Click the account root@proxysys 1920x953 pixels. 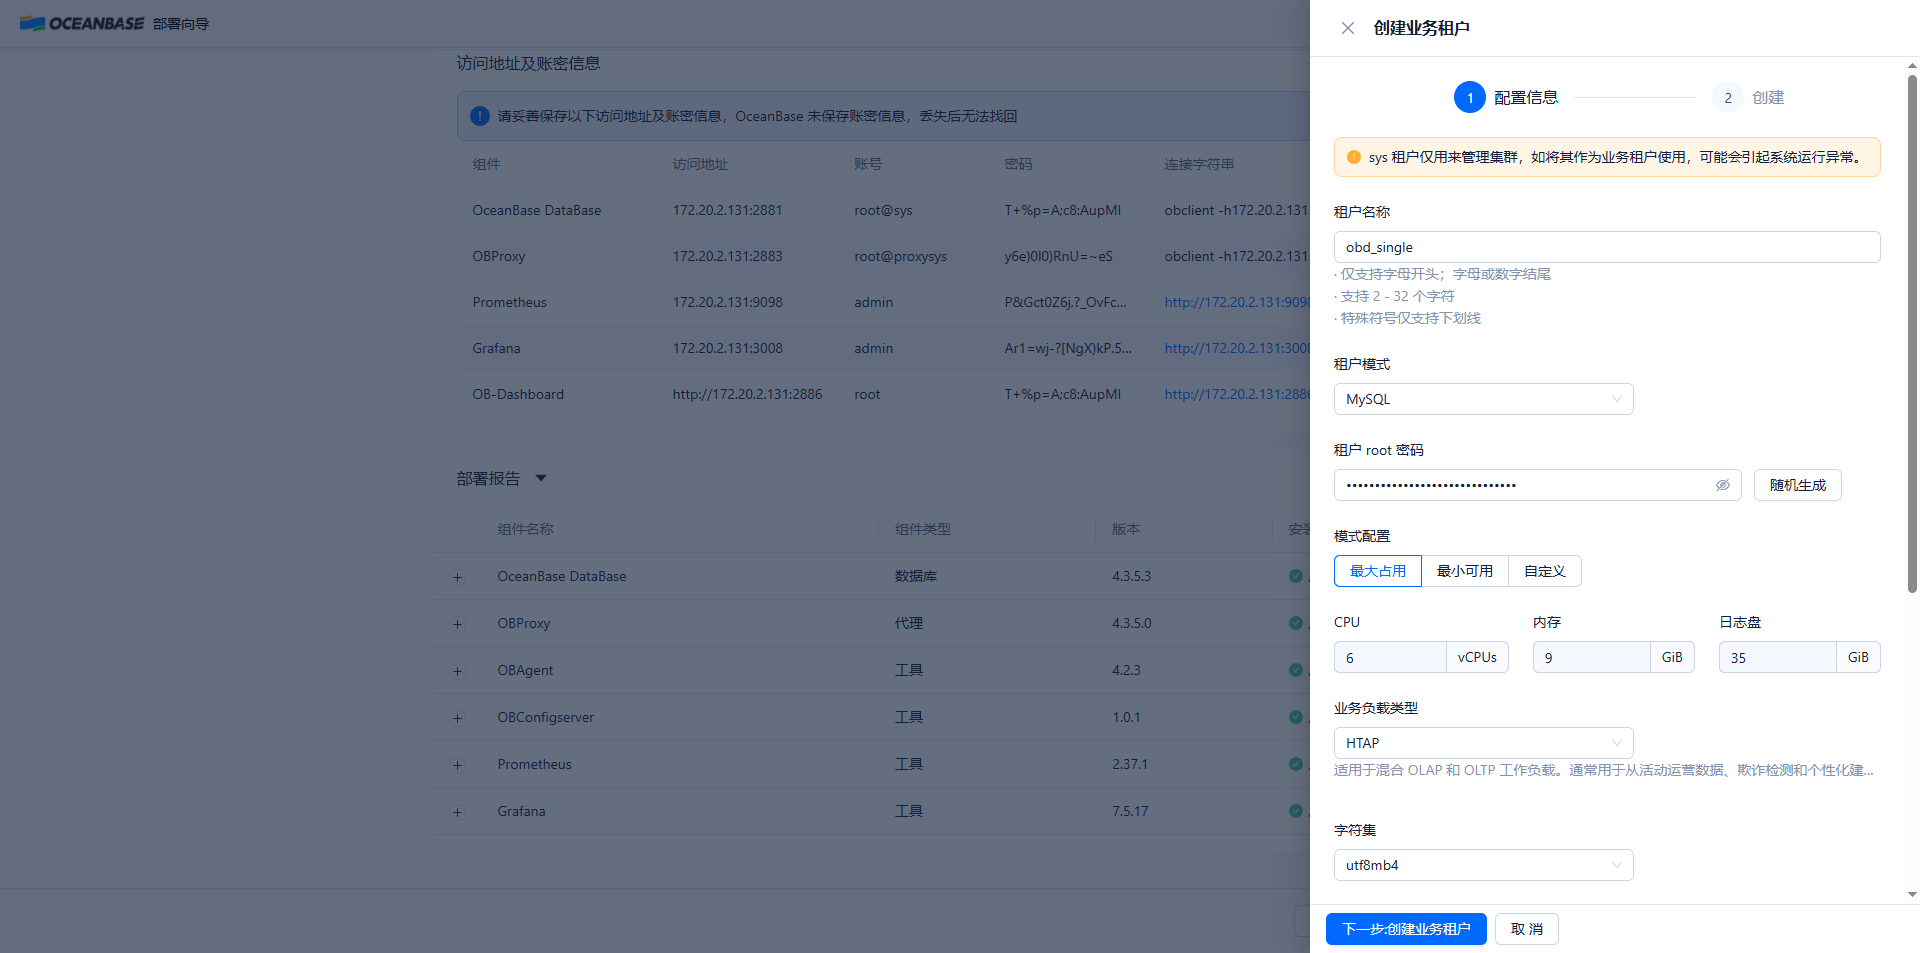click(900, 256)
